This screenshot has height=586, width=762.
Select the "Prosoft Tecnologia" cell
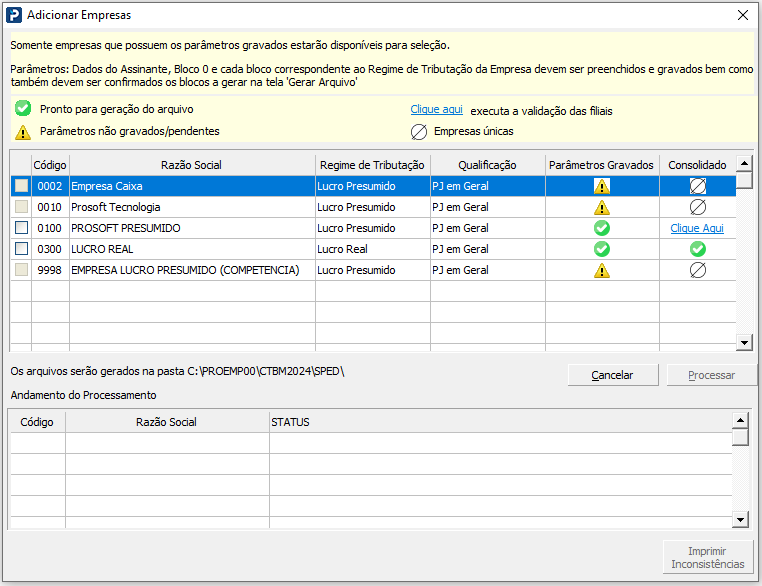pyautogui.click(x=192, y=207)
